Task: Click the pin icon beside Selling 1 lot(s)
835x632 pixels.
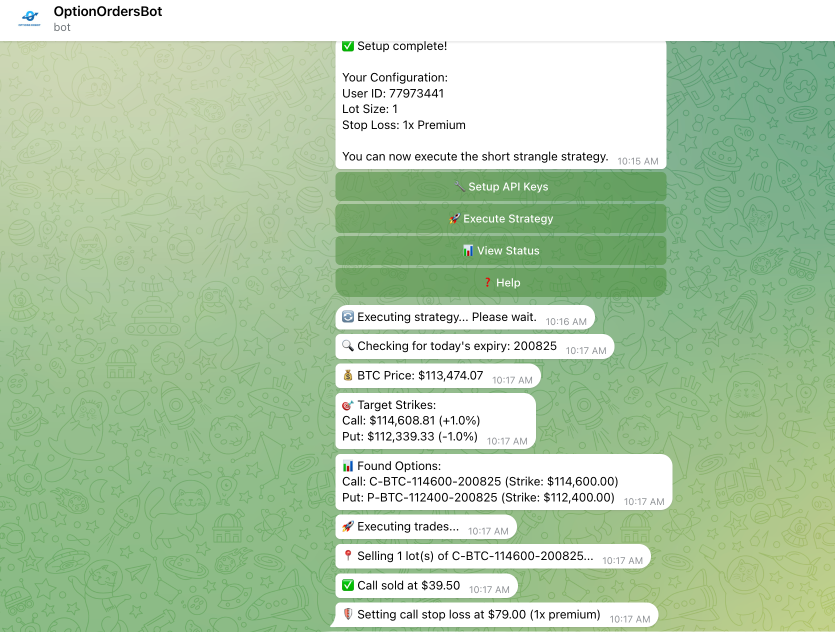Action: [348, 556]
